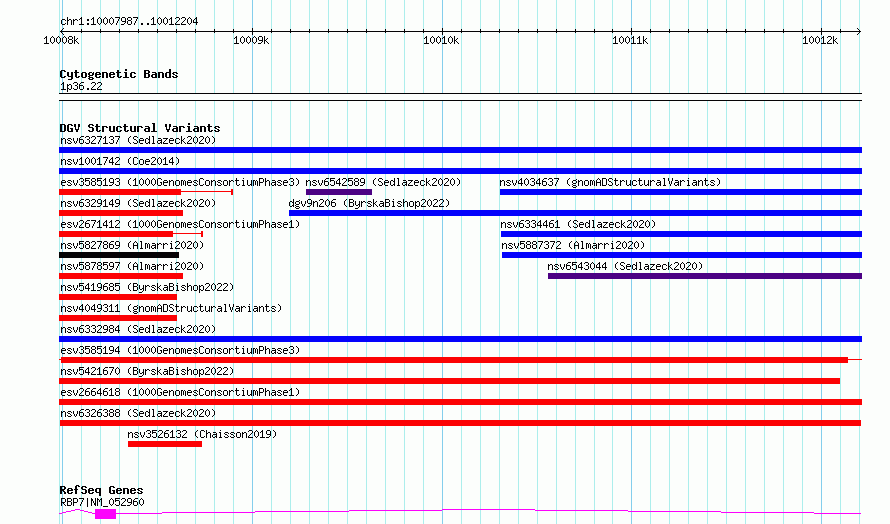
Task: Select the red bar under nsv3526132
Action: (x=165, y=444)
